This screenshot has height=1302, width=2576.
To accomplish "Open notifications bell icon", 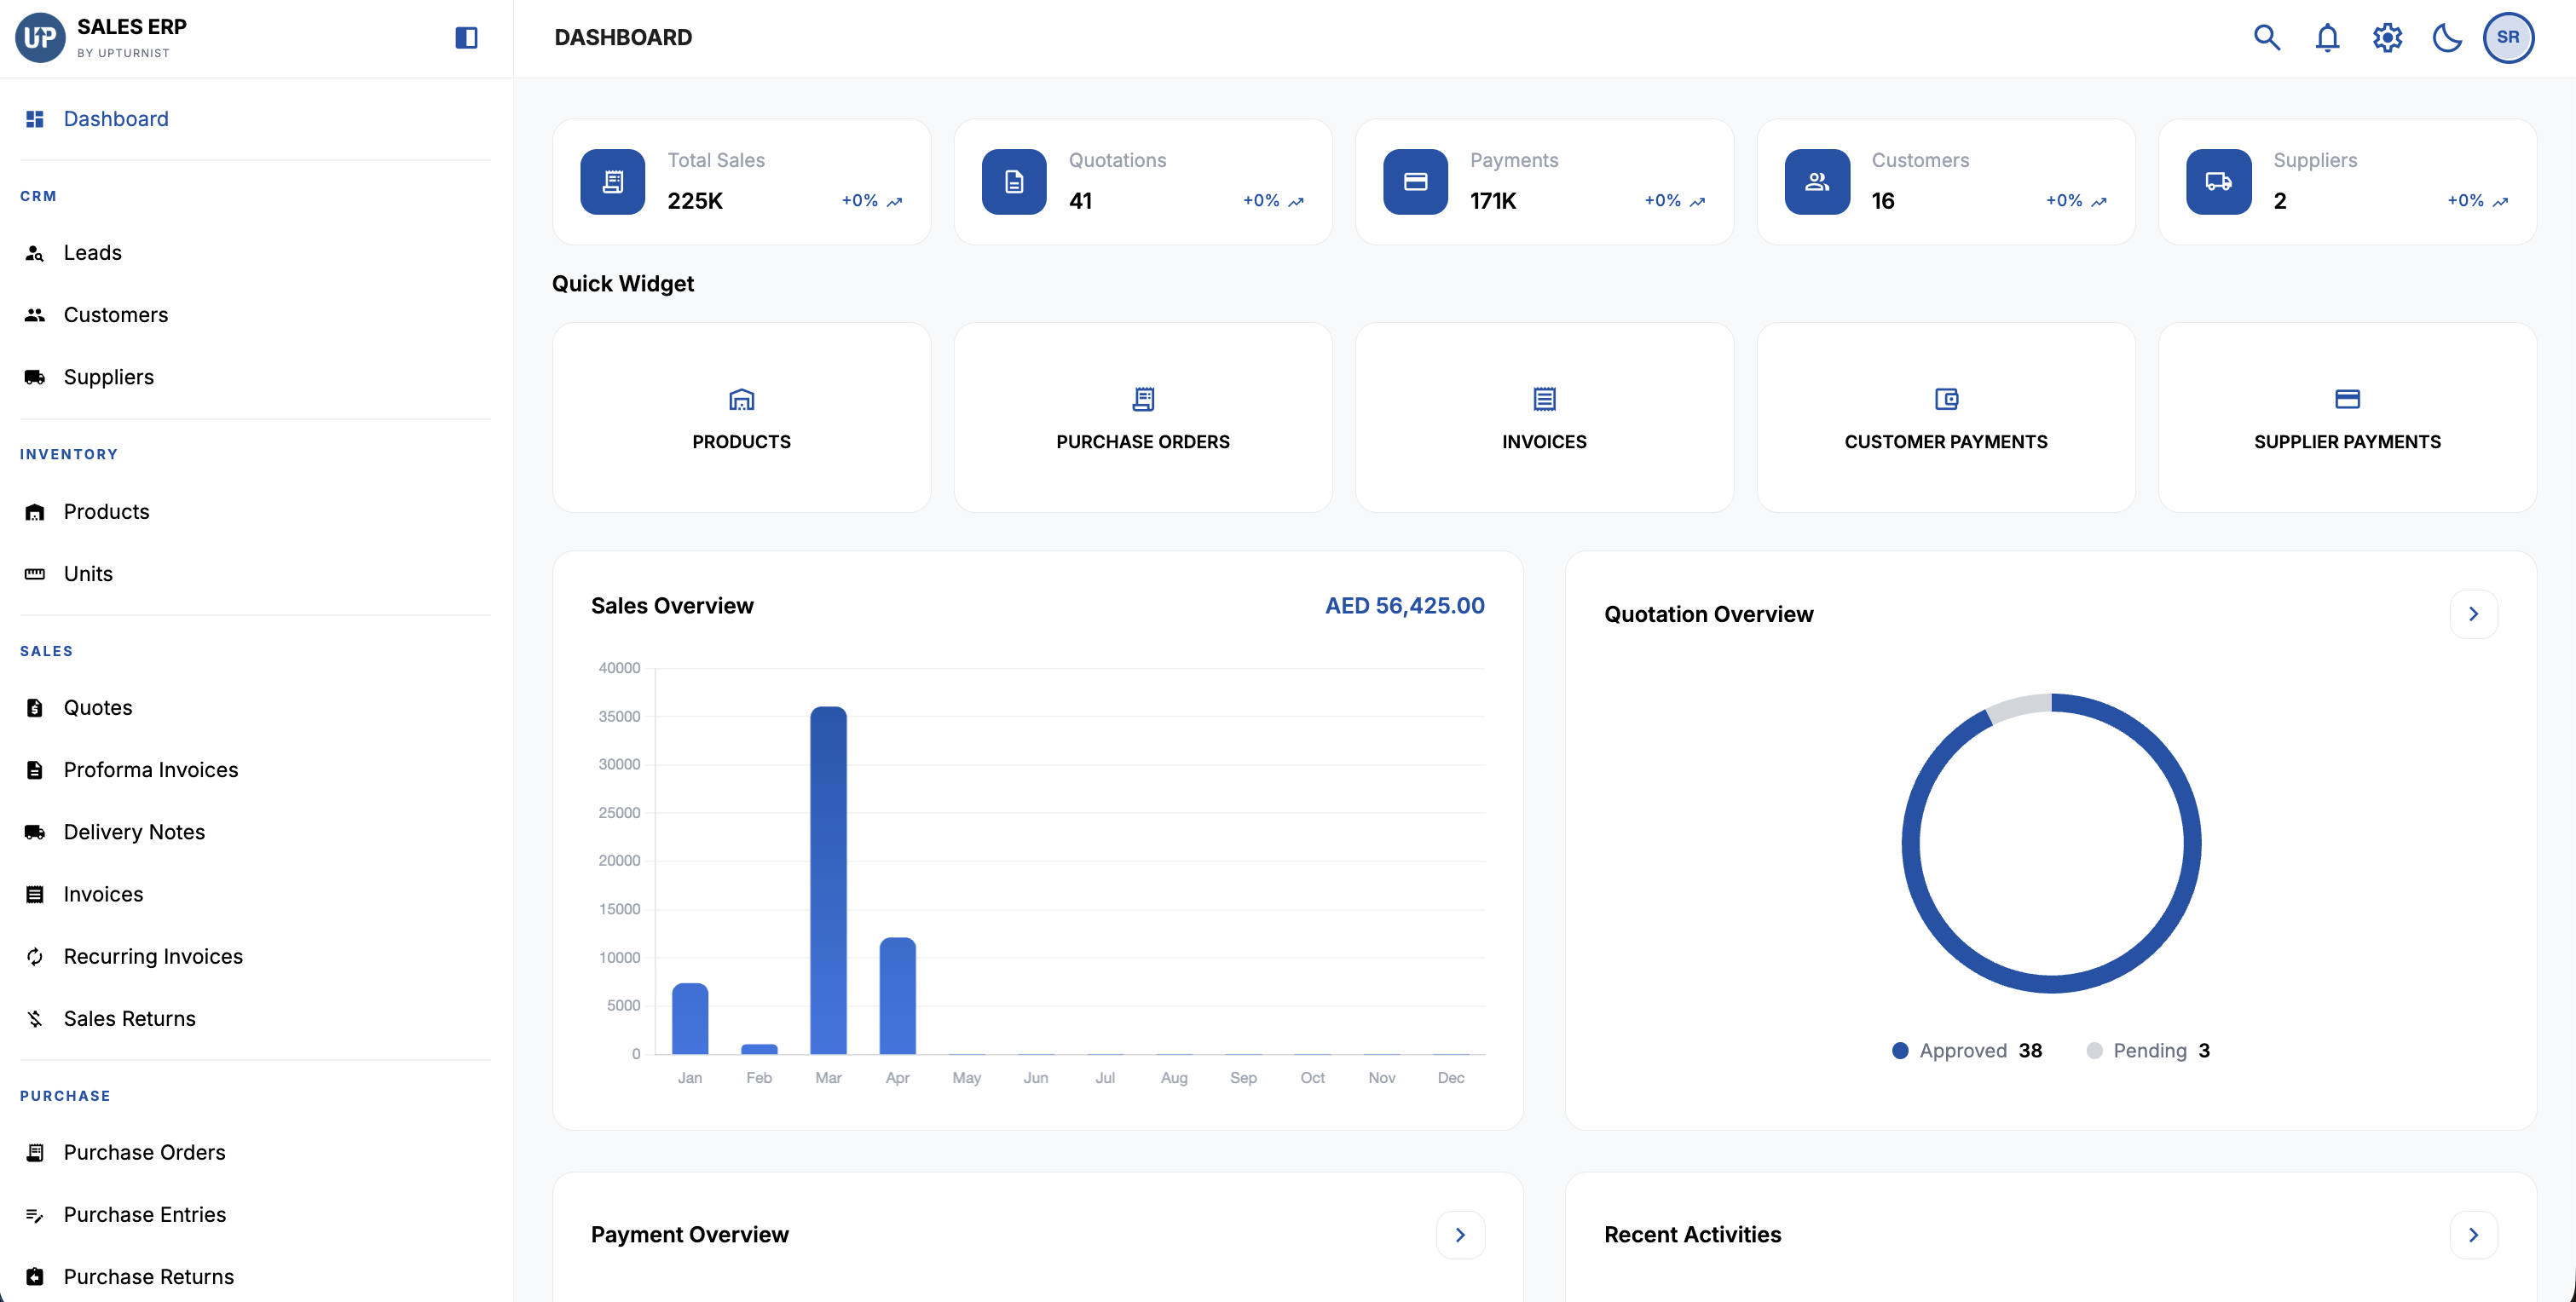I will click(x=2327, y=38).
